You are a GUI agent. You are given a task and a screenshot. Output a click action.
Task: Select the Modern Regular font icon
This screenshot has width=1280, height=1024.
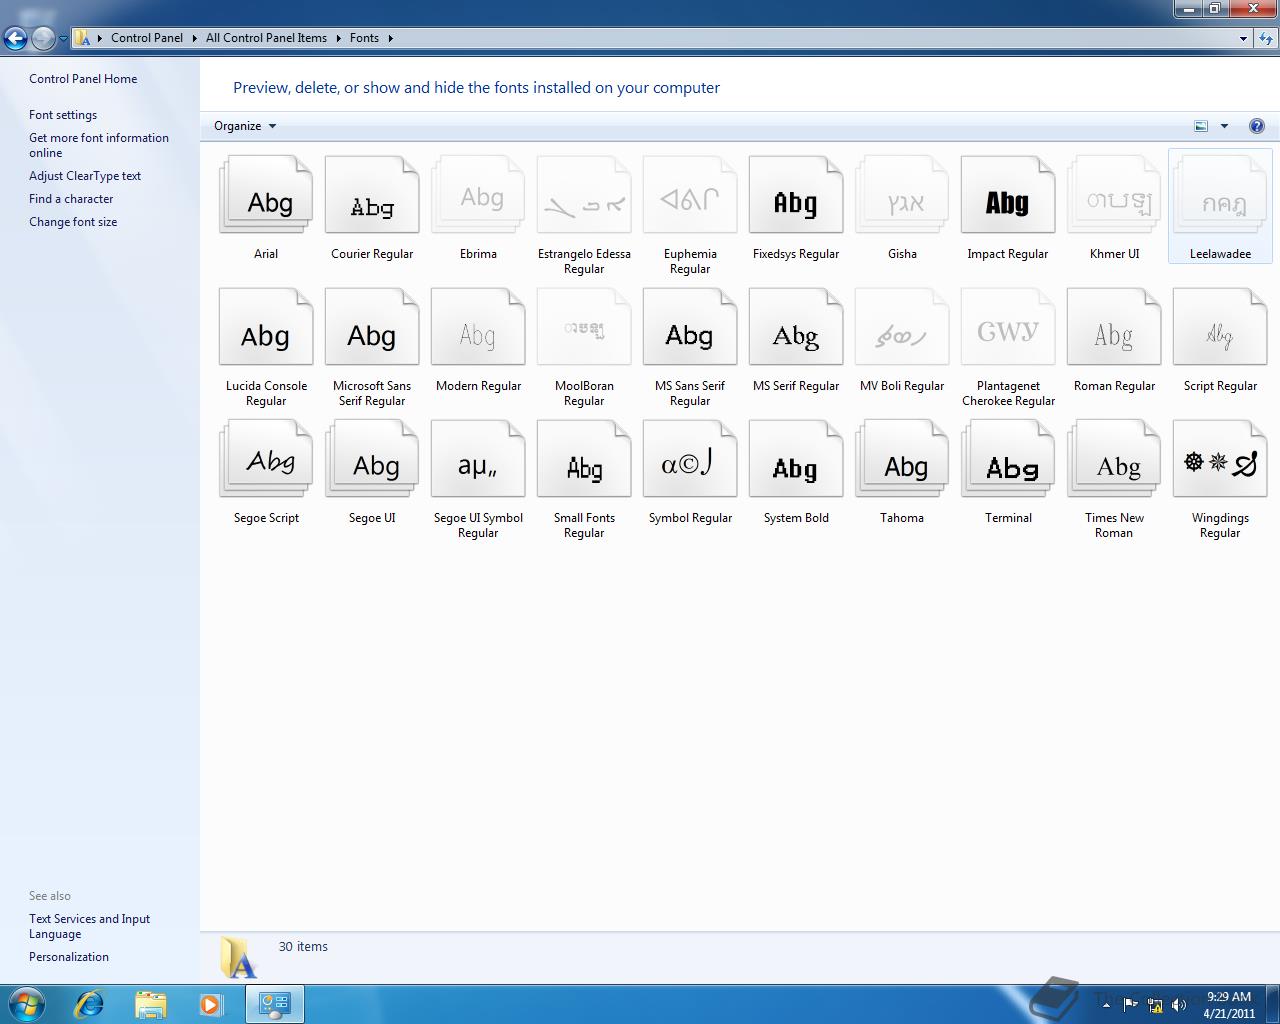(478, 328)
